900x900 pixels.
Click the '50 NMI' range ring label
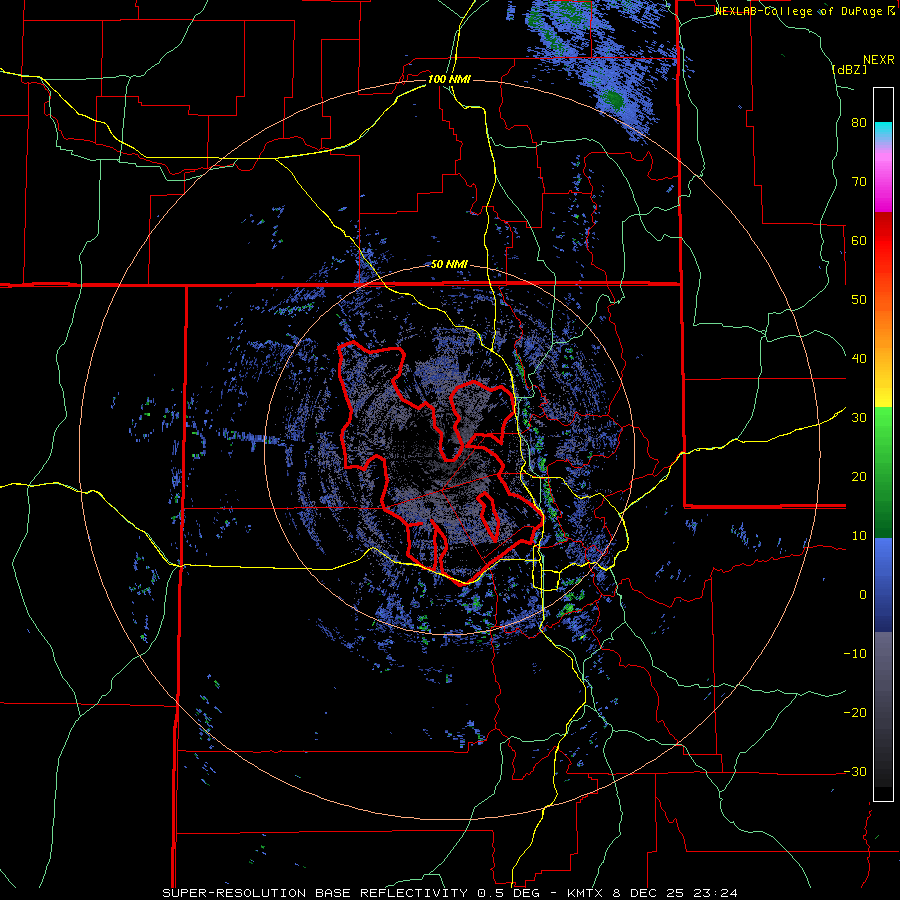tap(449, 265)
